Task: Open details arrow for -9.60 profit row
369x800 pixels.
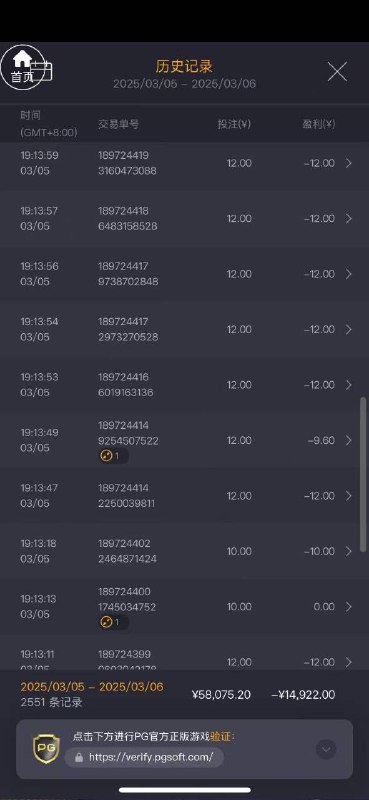Action: (x=349, y=440)
